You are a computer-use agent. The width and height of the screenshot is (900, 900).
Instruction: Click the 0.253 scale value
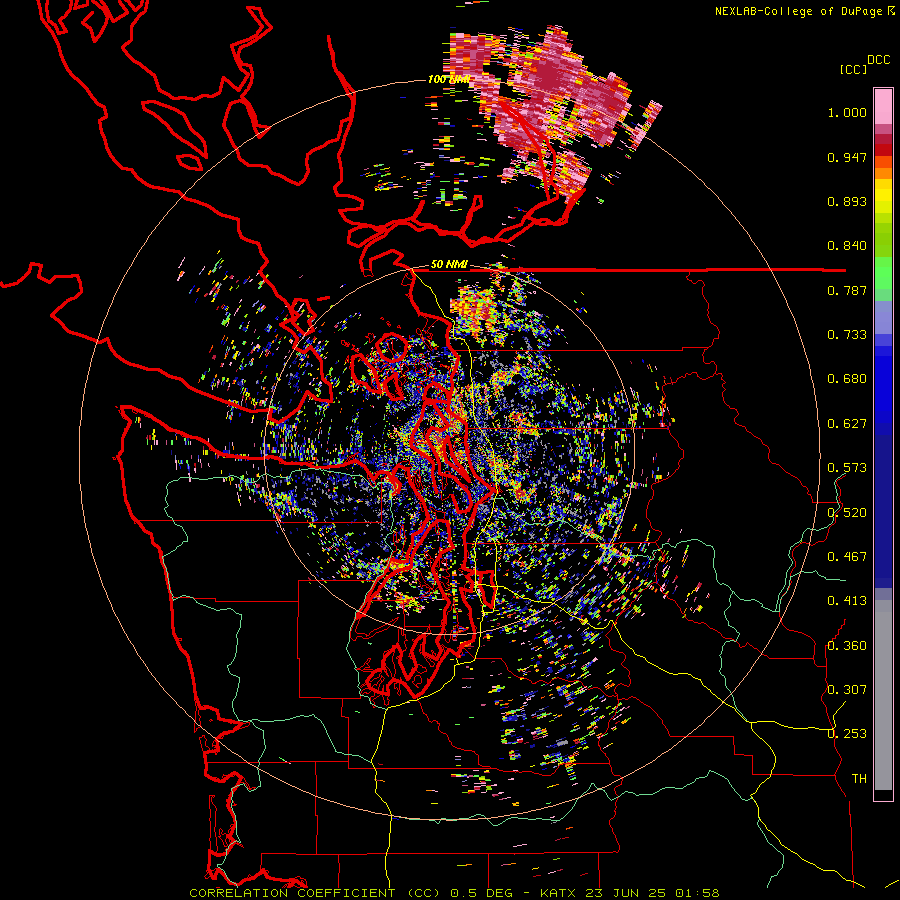[847, 734]
